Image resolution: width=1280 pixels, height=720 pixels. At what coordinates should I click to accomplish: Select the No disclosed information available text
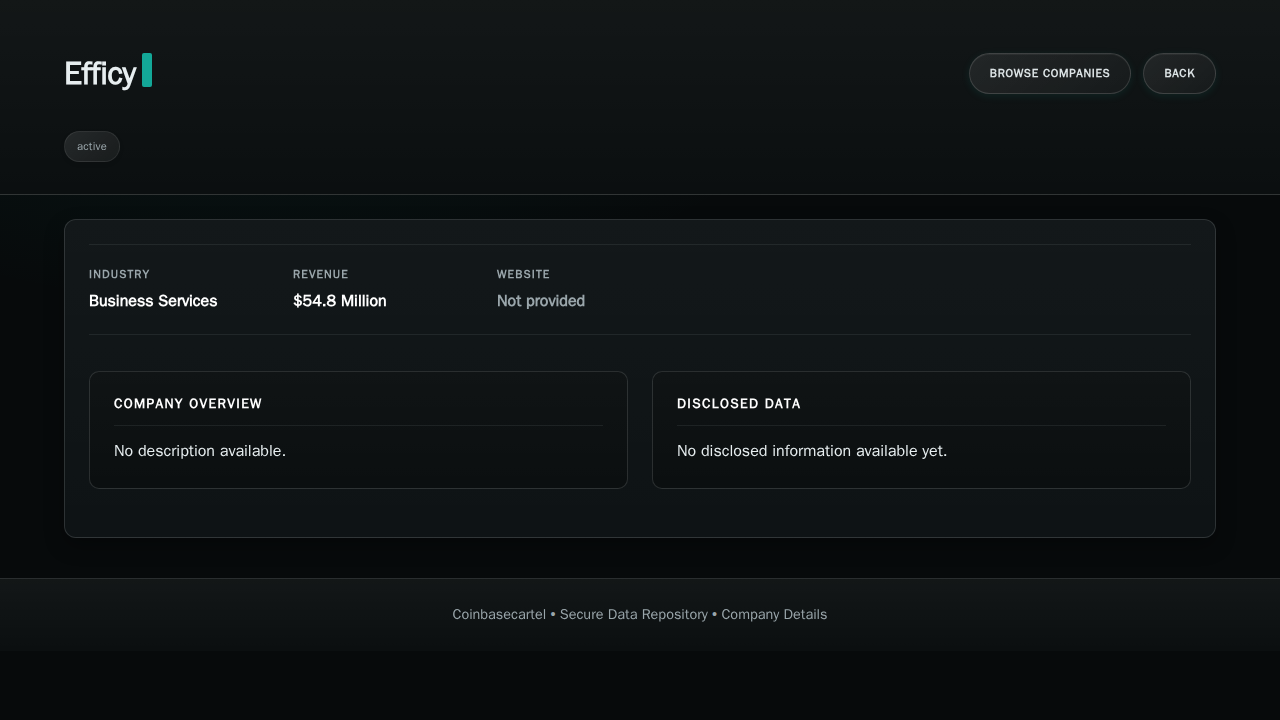pos(811,451)
